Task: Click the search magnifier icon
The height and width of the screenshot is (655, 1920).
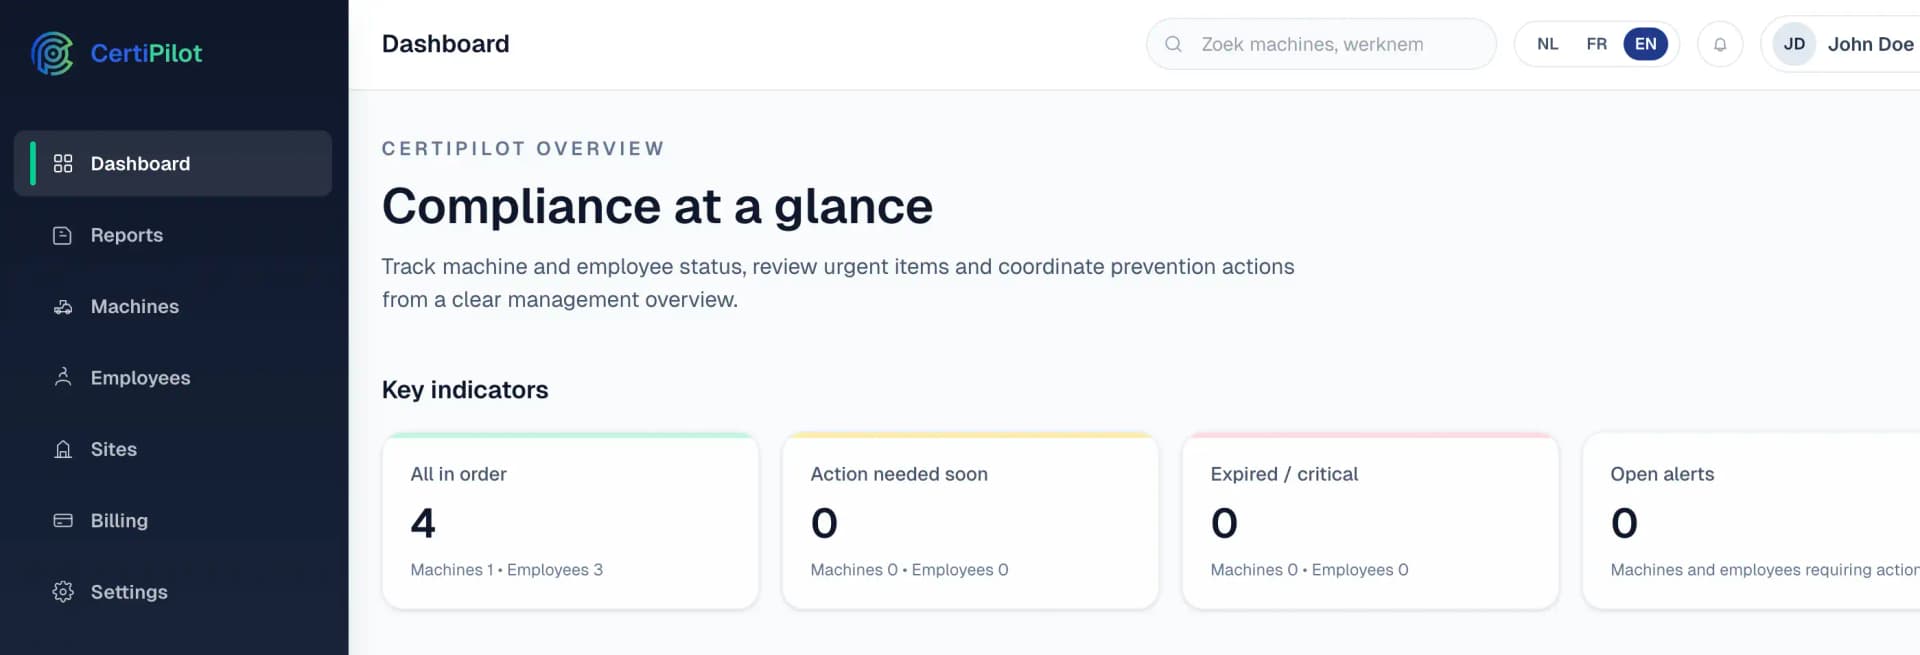Action: pyautogui.click(x=1174, y=44)
